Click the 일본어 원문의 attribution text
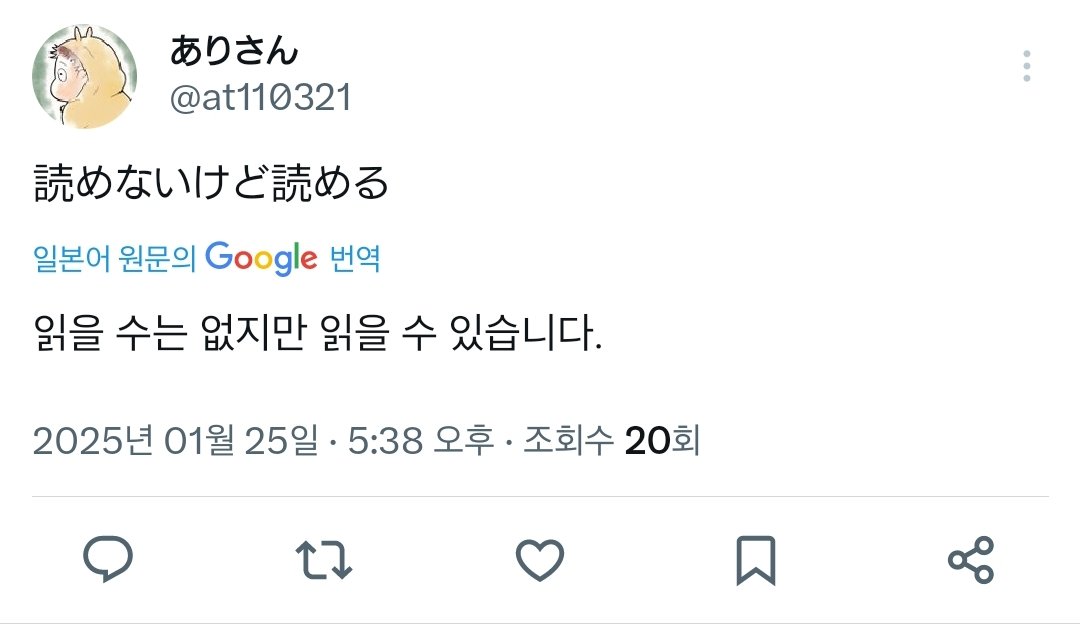The width and height of the screenshot is (1080, 632). (115, 259)
